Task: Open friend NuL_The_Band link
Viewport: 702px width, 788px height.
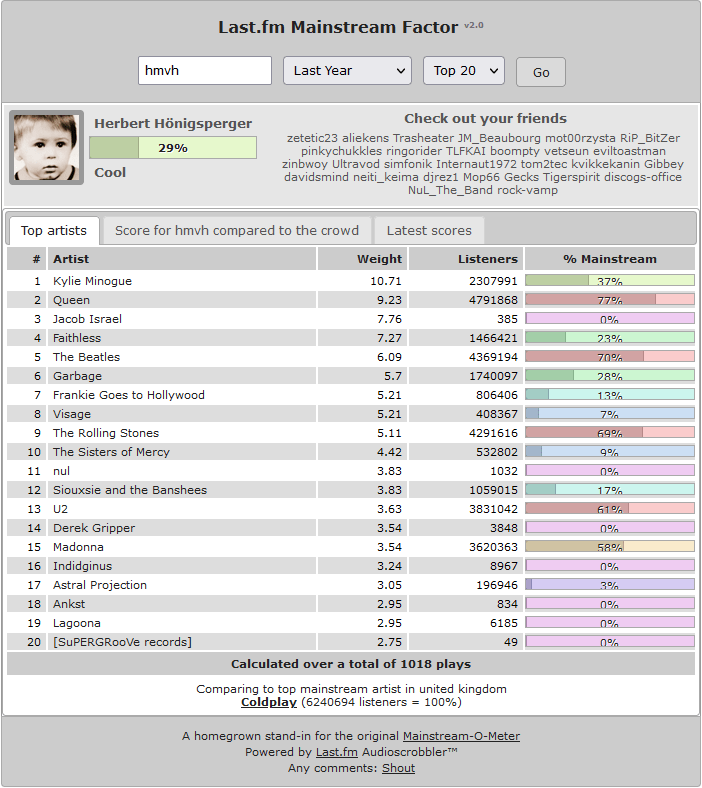Action: [450, 190]
